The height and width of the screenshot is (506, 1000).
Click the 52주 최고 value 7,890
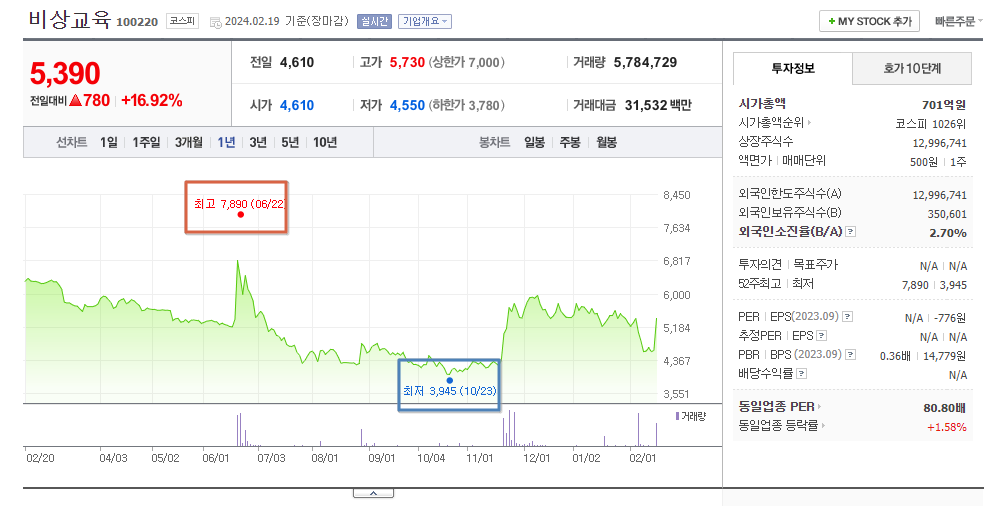pyautogui.click(x=915, y=285)
